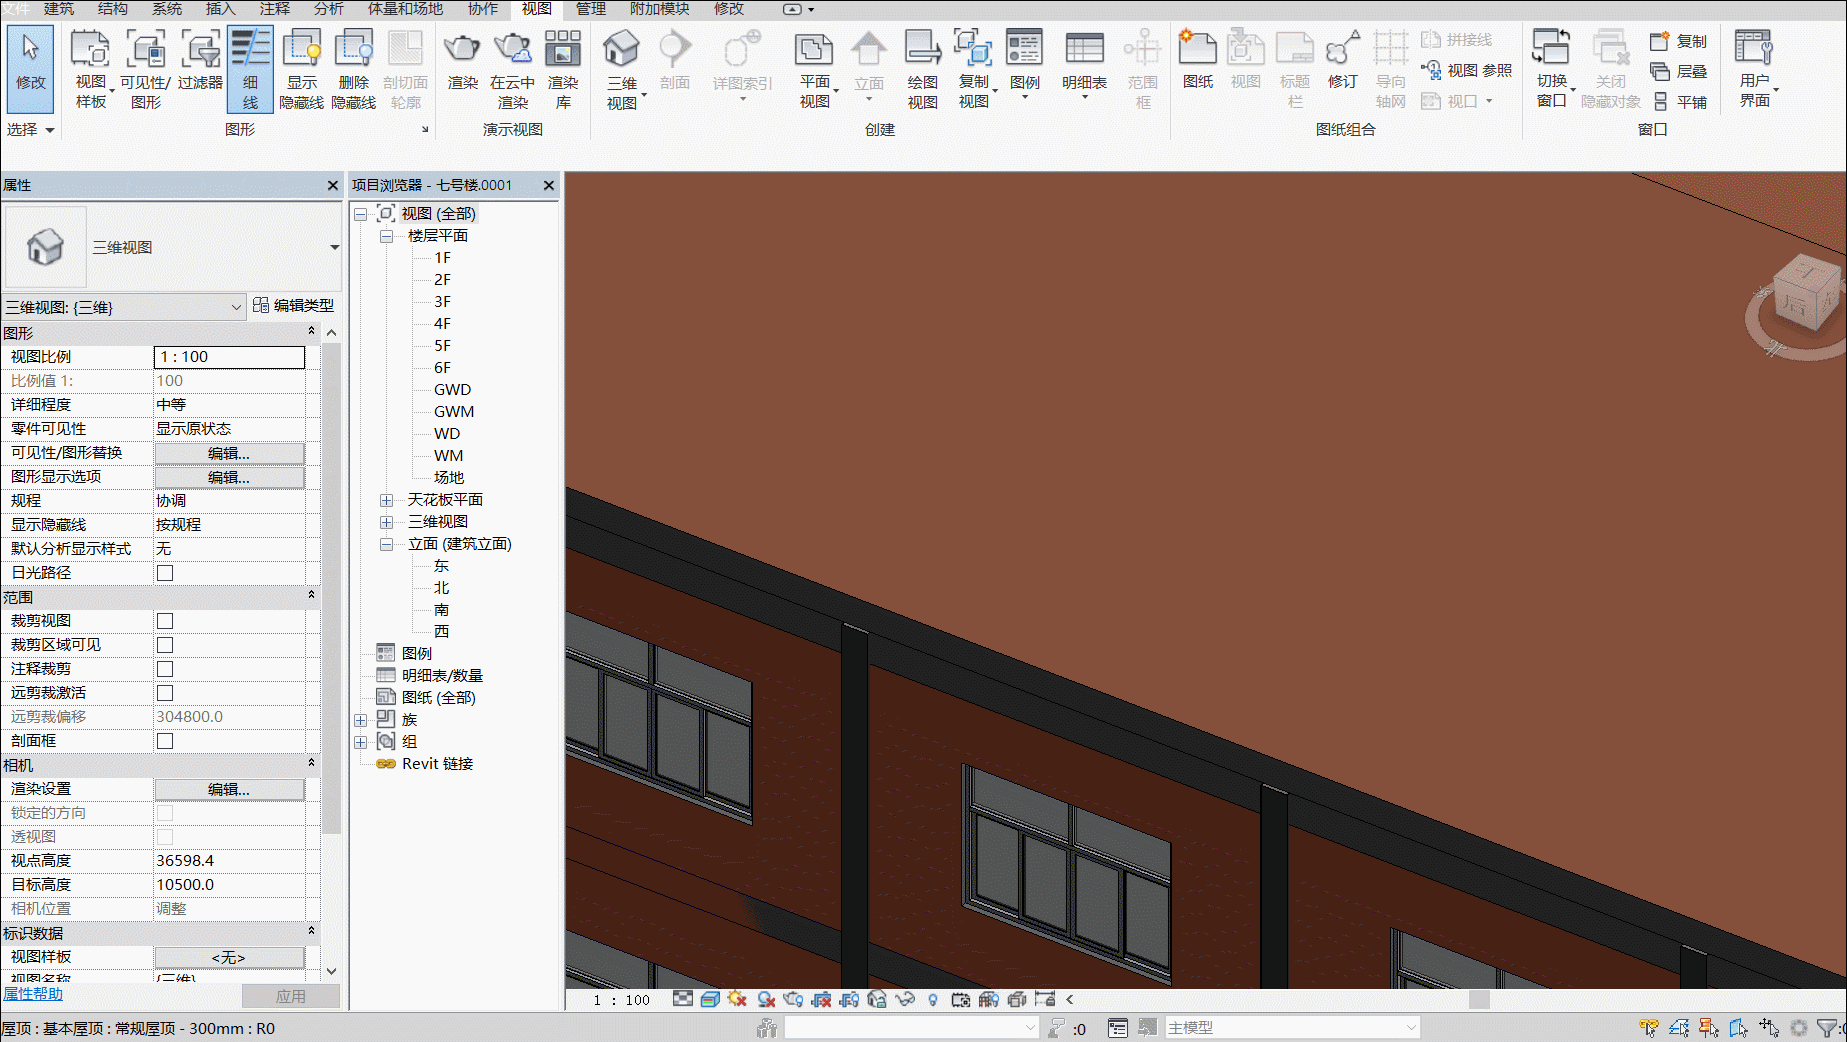Image resolution: width=1847 pixels, height=1042 pixels.
Task: Toggle 裁剪区域可见 checkbox
Action: [x=165, y=645]
